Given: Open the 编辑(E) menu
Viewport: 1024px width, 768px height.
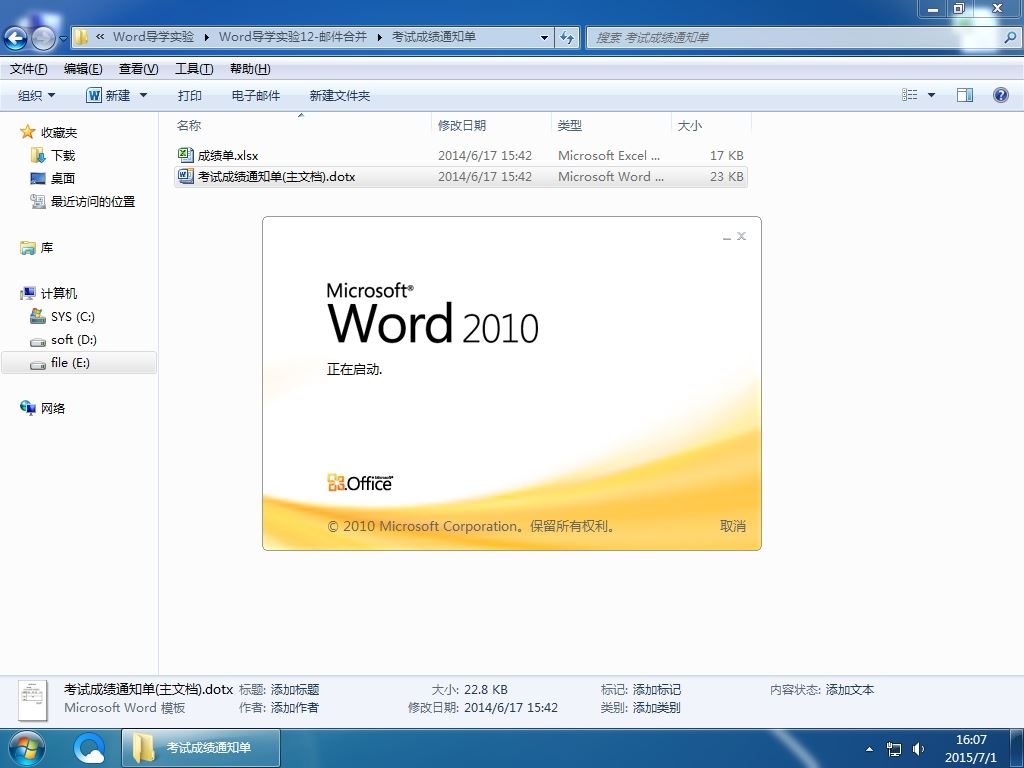Looking at the screenshot, I should (83, 69).
